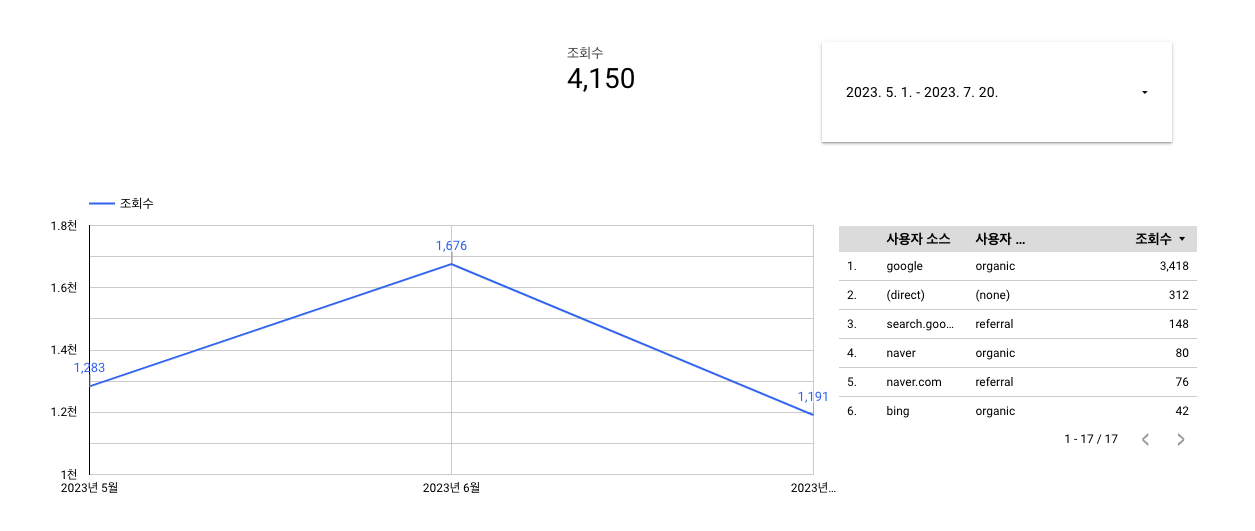This screenshot has width=1255, height=531.
Task: Click the 2023년 6월 axis label
Action: [x=451, y=488]
